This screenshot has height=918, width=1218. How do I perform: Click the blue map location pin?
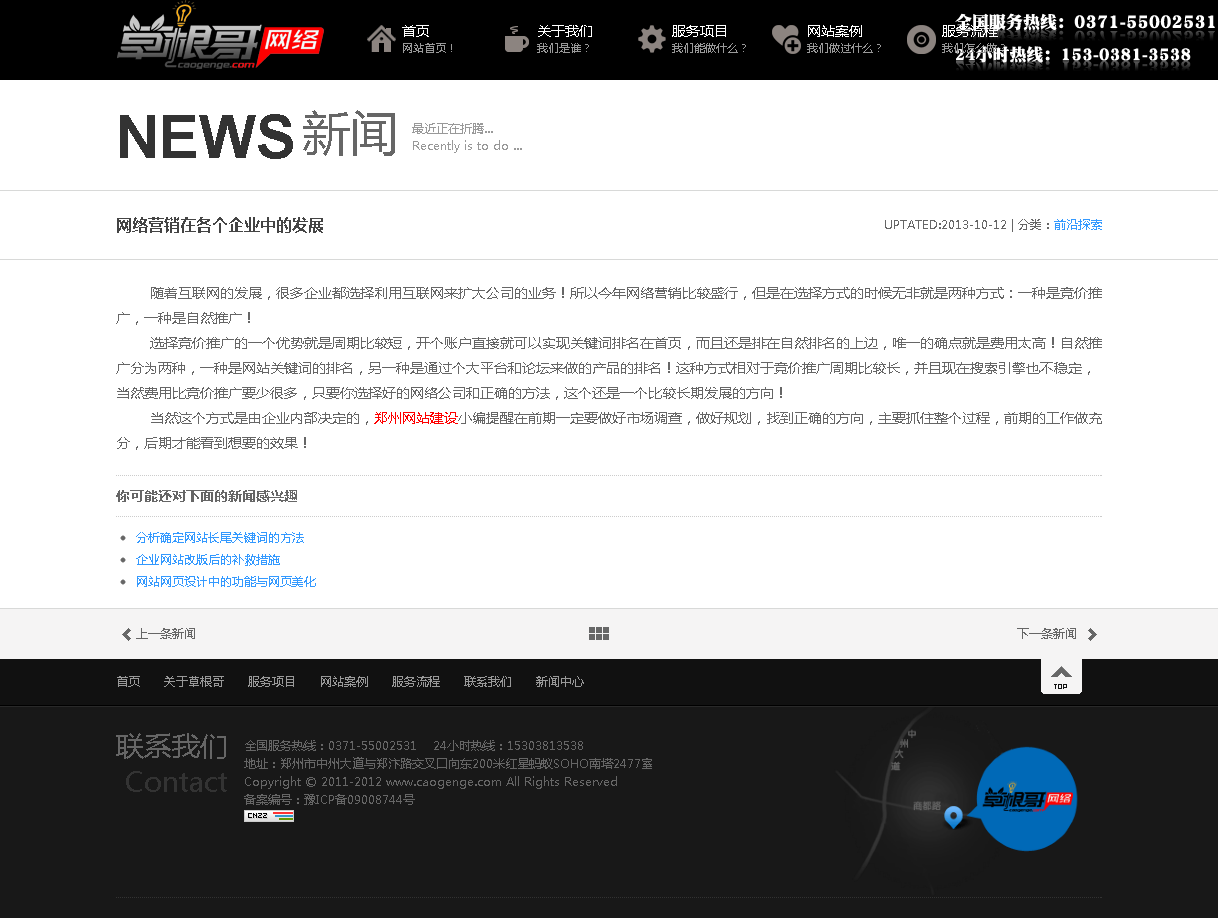(954, 818)
